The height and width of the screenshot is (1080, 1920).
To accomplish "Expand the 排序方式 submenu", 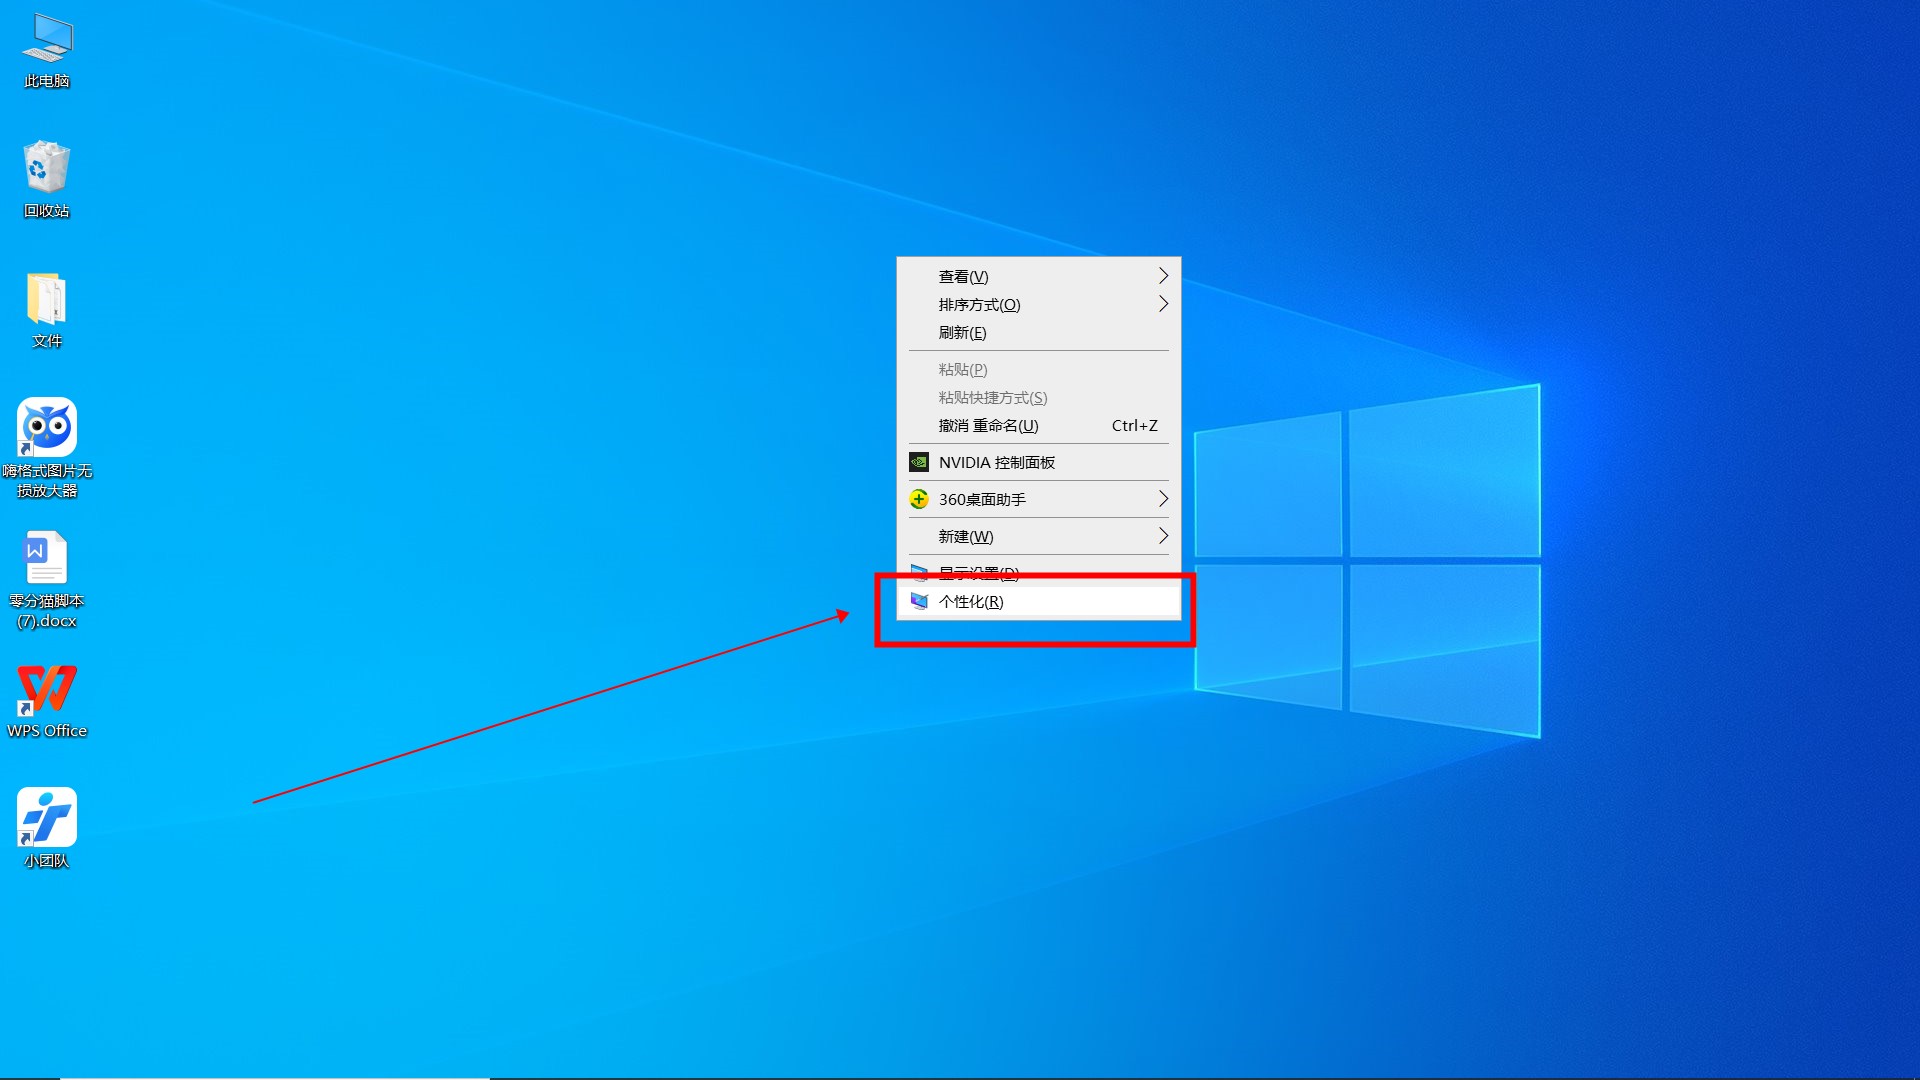I will tap(1162, 304).
